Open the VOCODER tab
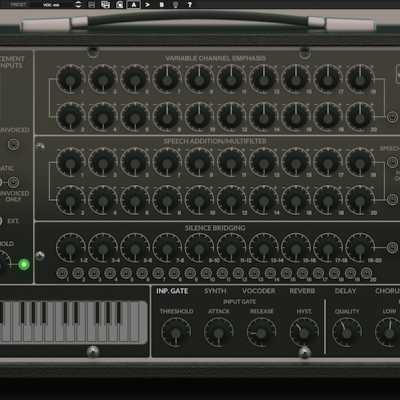The image size is (400, 400). click(259, 291)
